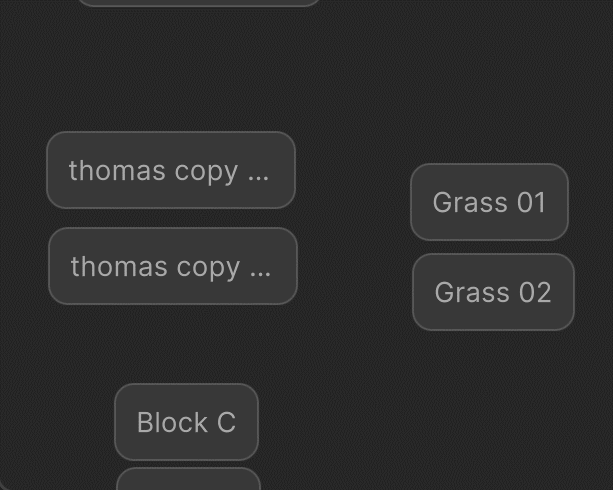Image resolution: width=613 pixels, height=490 pixels.
Task: Select the lower thomas copy node
Action: 173,266
